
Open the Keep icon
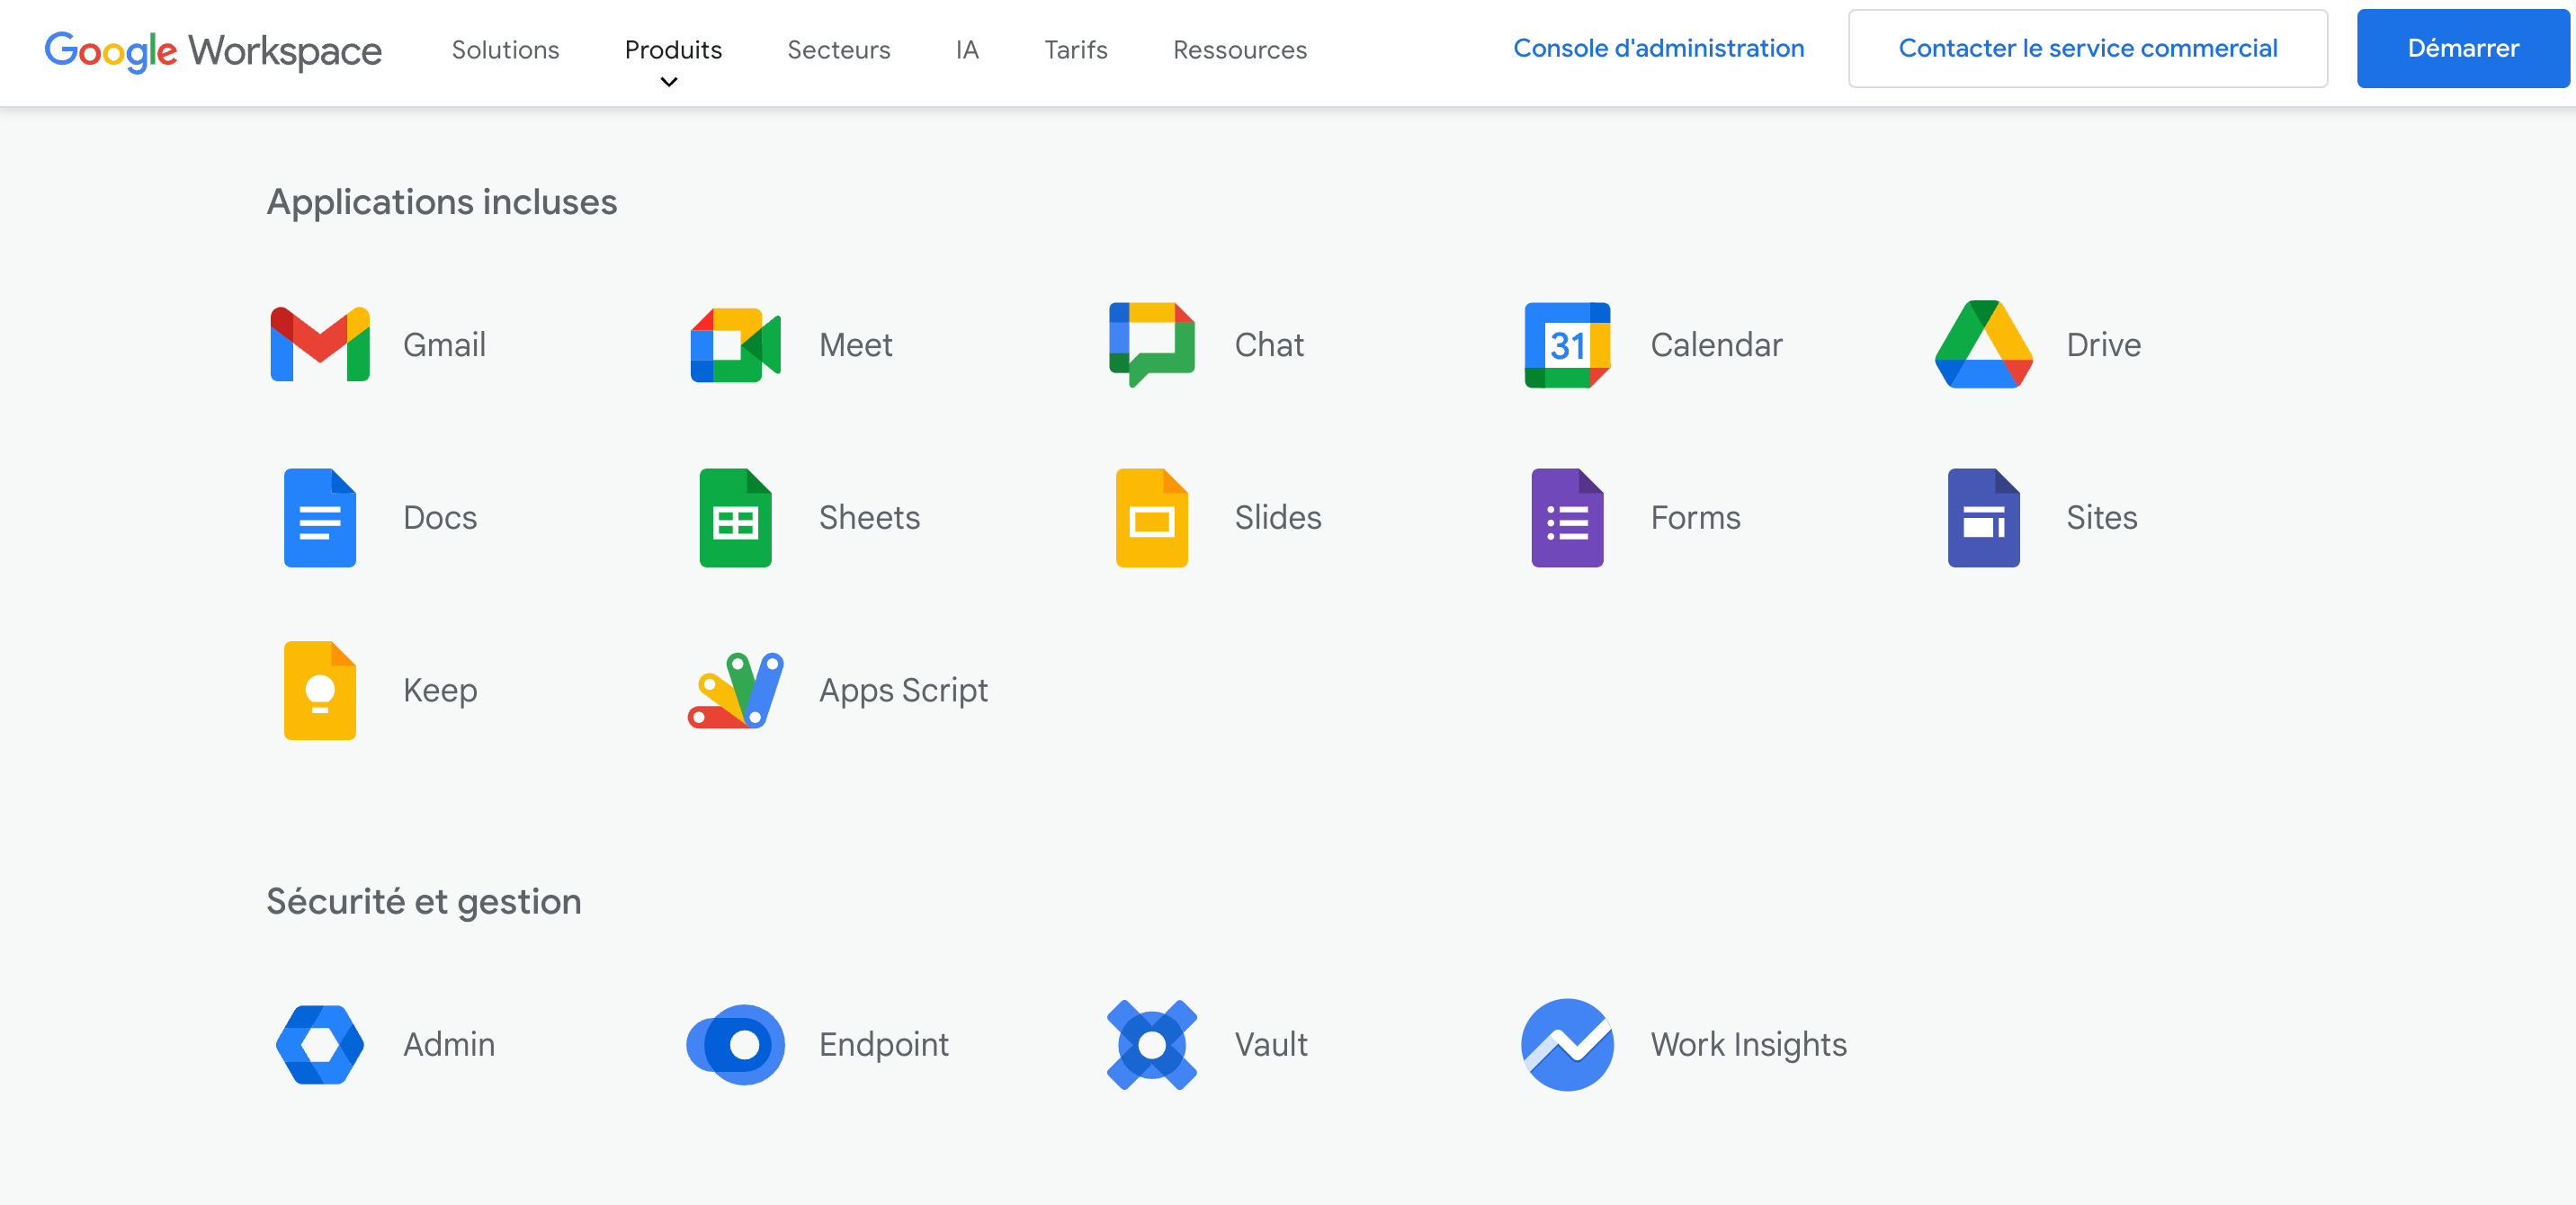click(320, 690)
